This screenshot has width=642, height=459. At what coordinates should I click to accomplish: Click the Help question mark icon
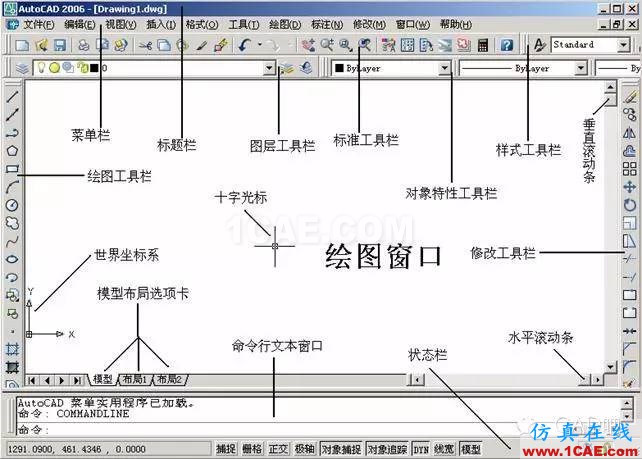point(506,45)
